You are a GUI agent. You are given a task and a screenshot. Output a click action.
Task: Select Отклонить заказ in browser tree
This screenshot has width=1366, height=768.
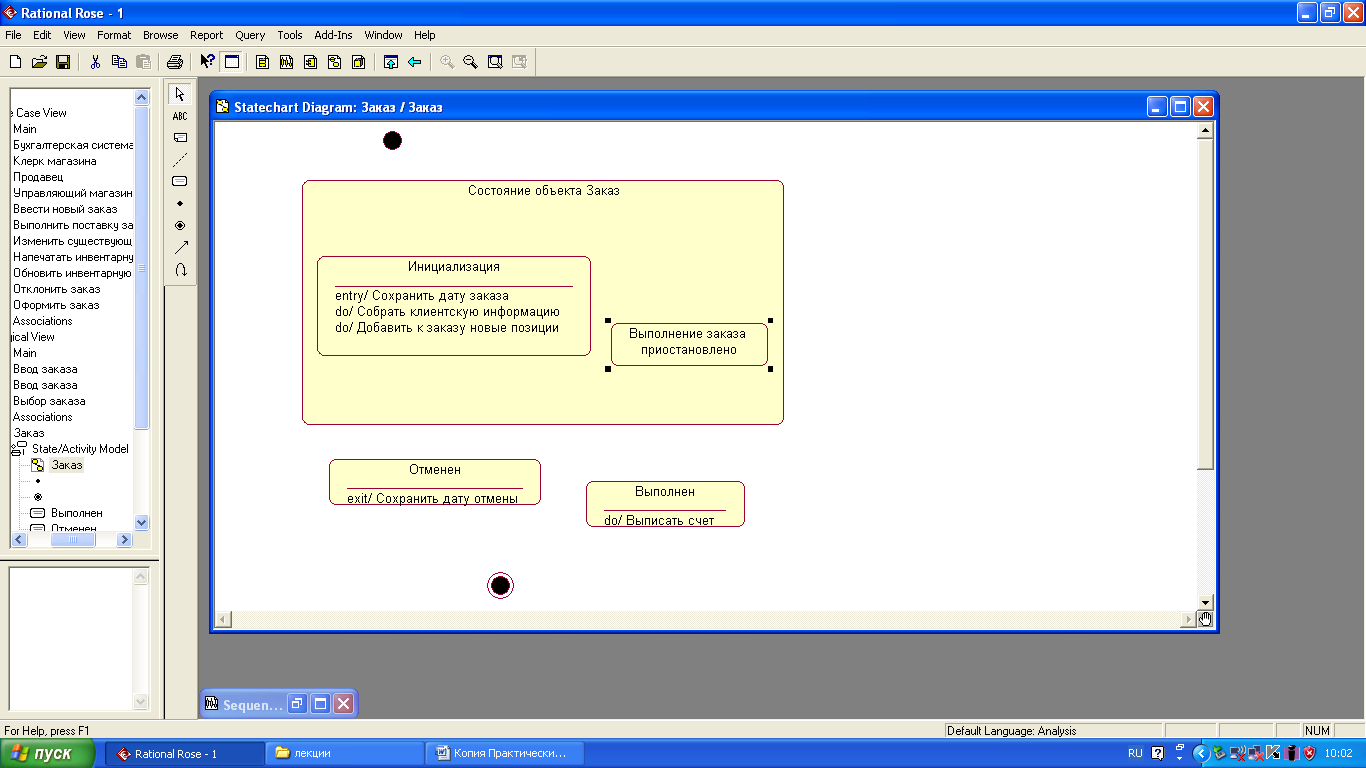tap(57, 289)
